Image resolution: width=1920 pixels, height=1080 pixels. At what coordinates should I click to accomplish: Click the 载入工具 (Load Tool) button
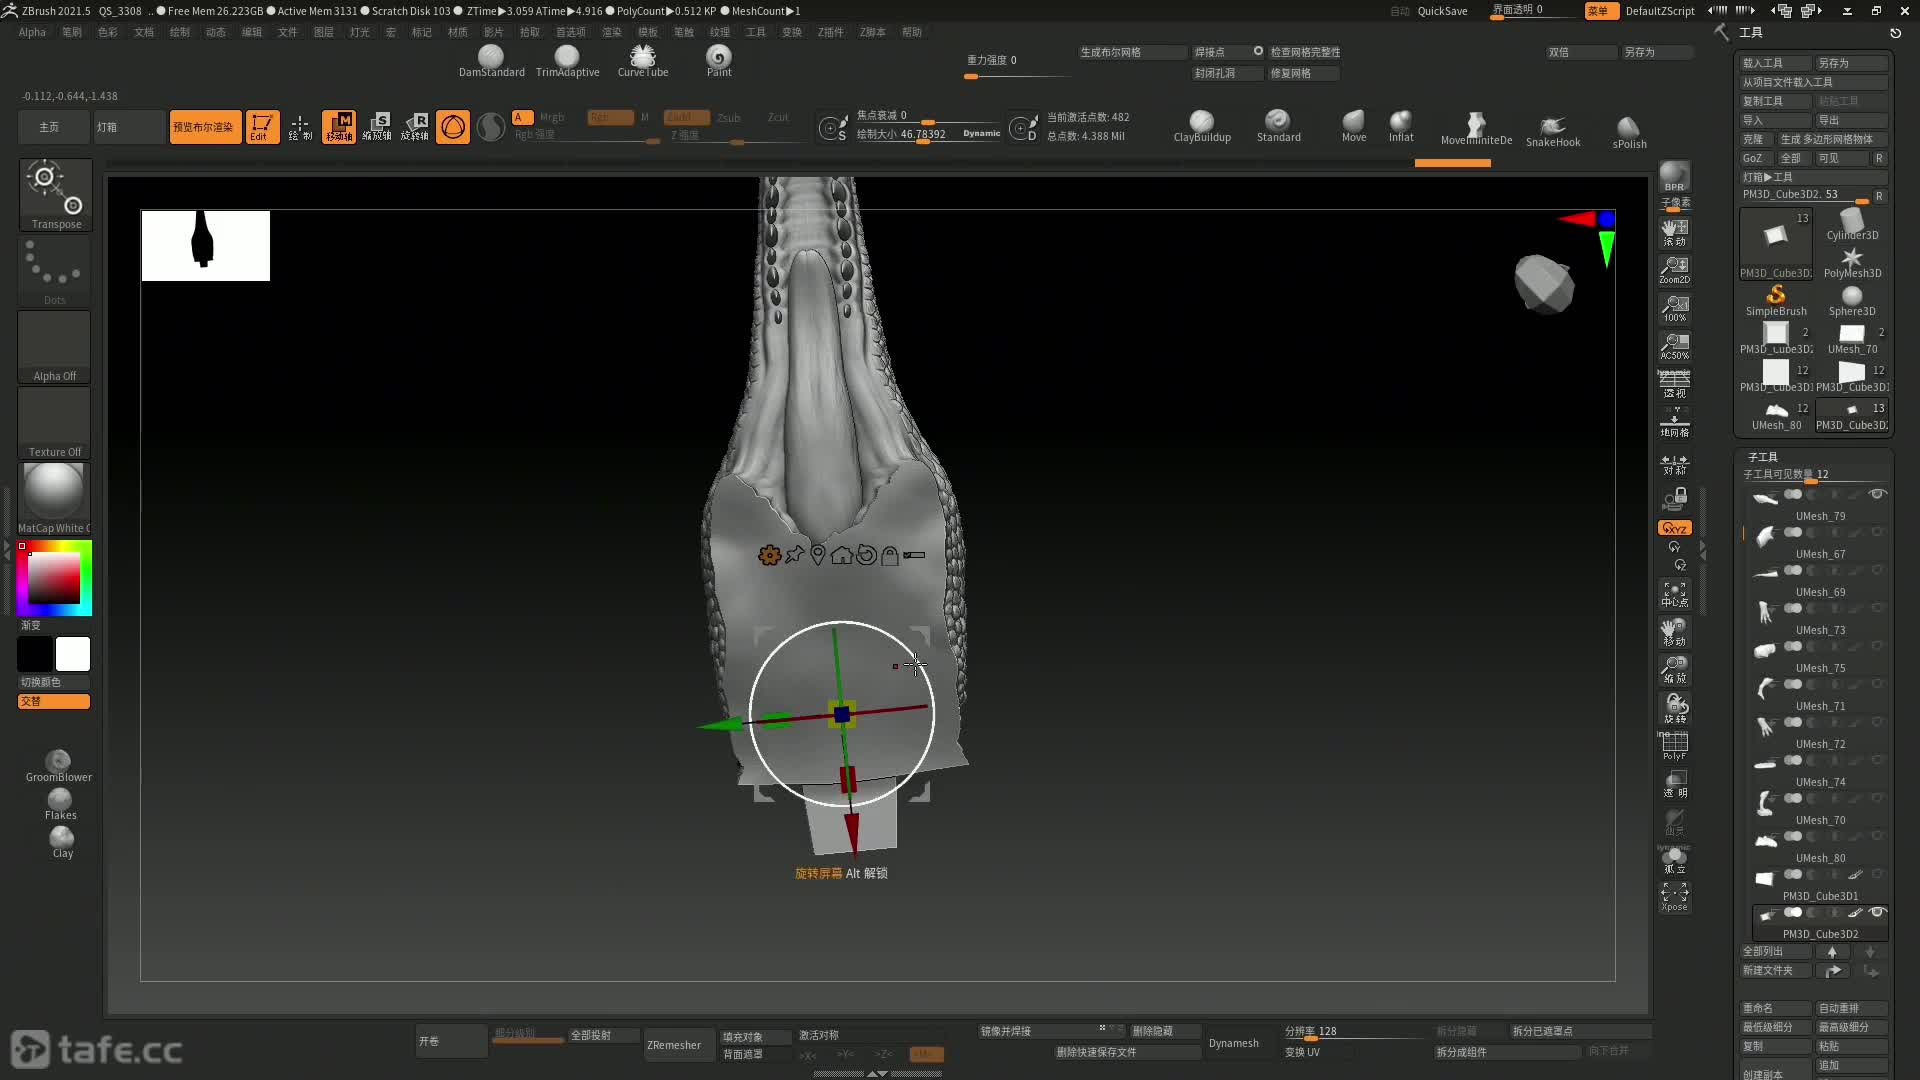pyautogui.click(x=1776, y=63)
